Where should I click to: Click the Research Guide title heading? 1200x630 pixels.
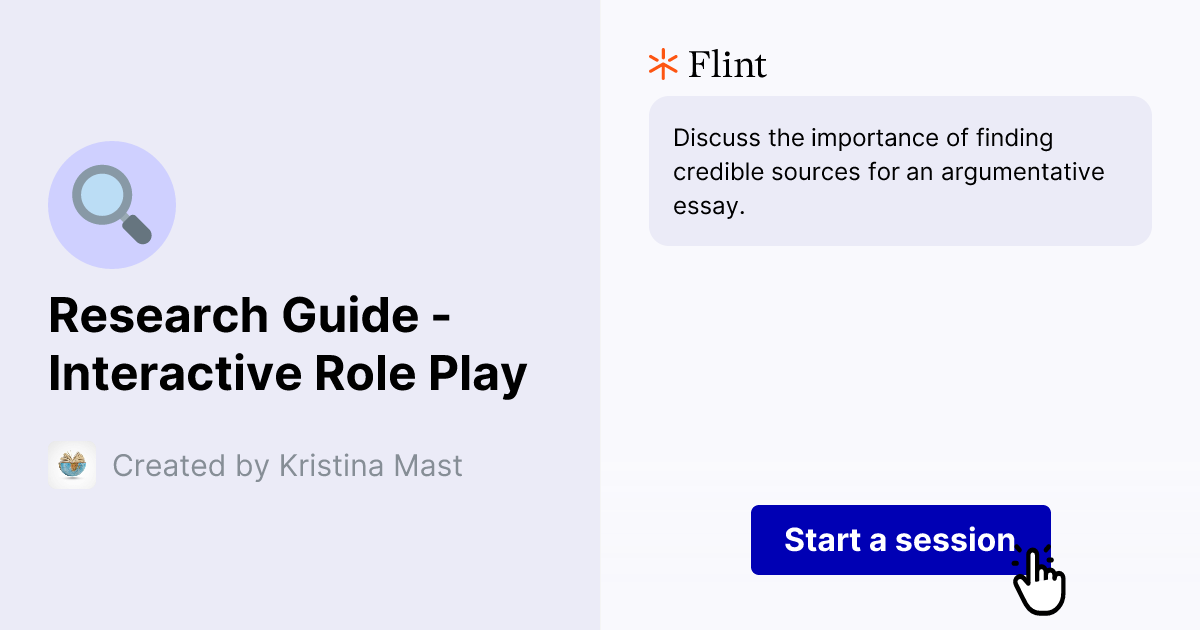coord(250,315)
